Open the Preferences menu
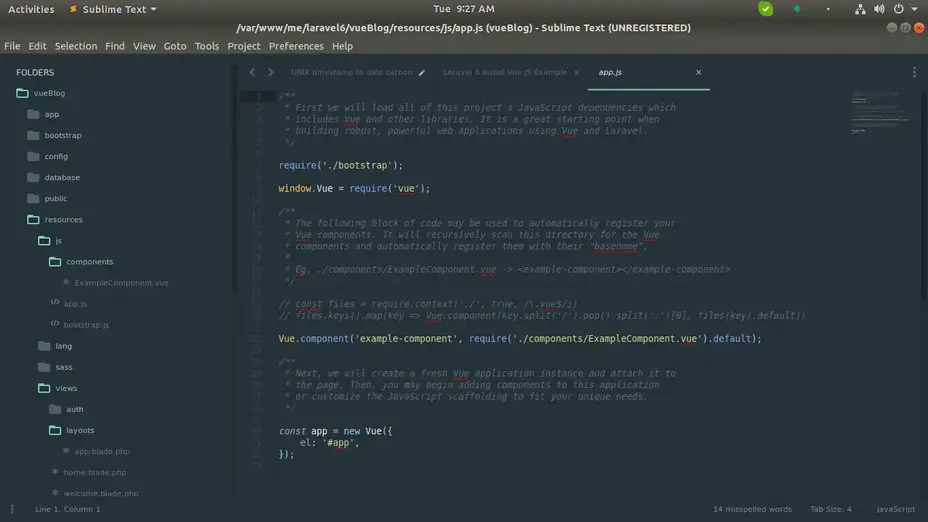 (296, 46)
